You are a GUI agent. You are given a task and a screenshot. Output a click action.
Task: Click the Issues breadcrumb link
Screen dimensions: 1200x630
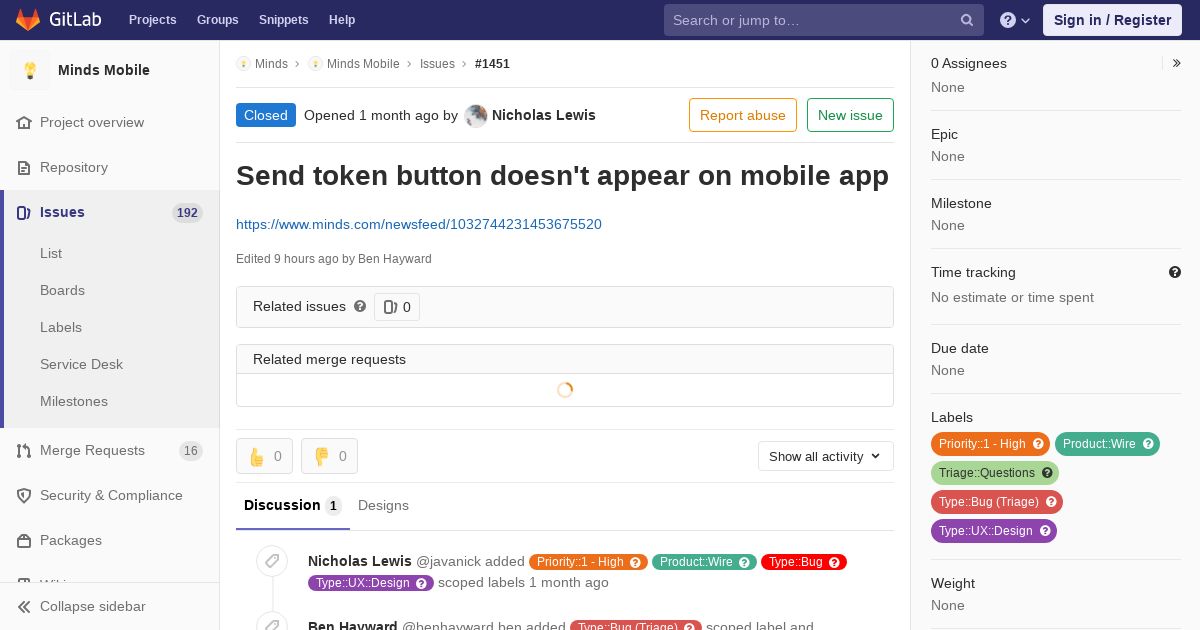click(x=437, y=64)
